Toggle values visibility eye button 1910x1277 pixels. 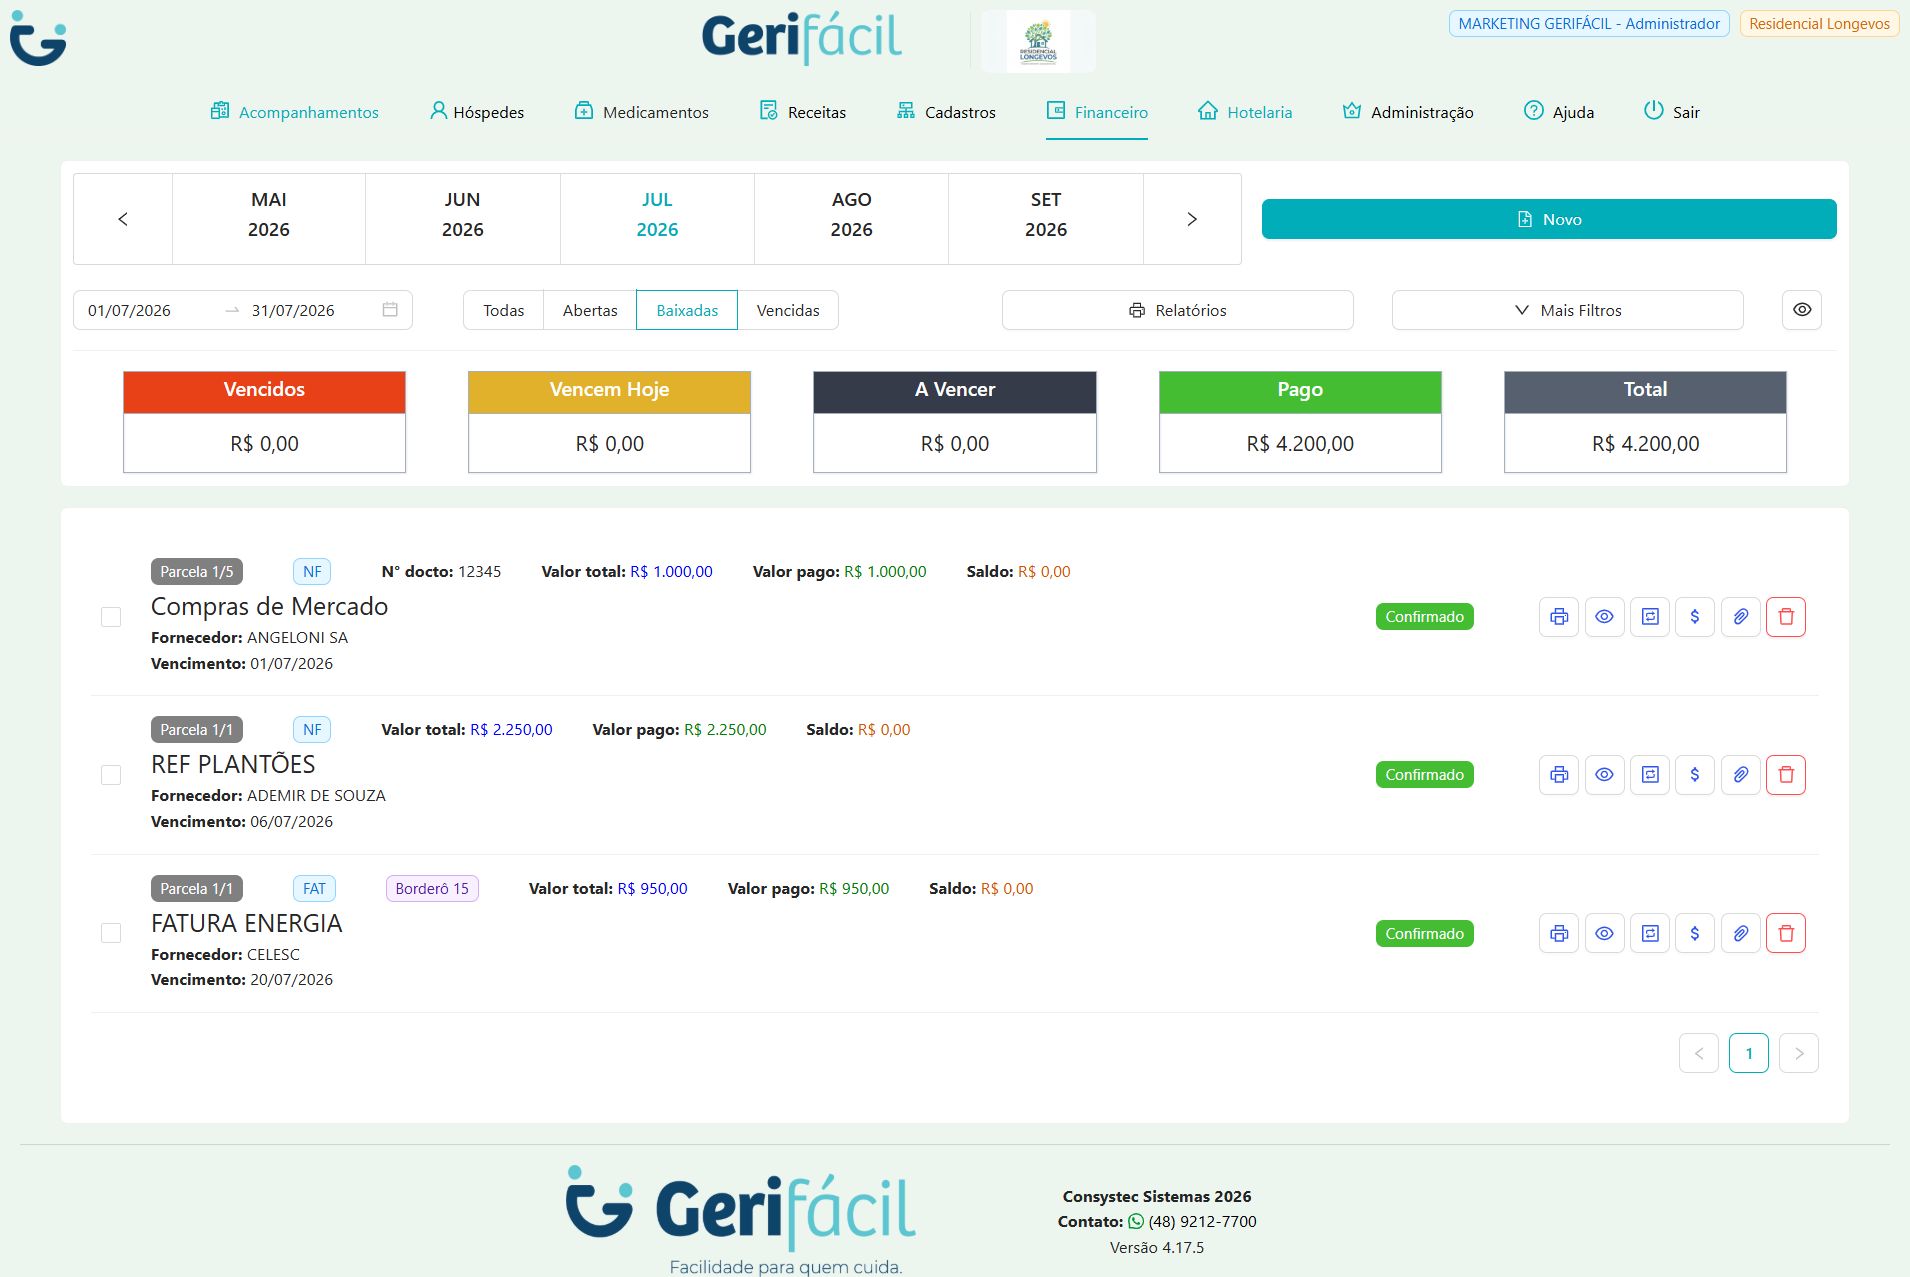click(x=1802, y=310)
